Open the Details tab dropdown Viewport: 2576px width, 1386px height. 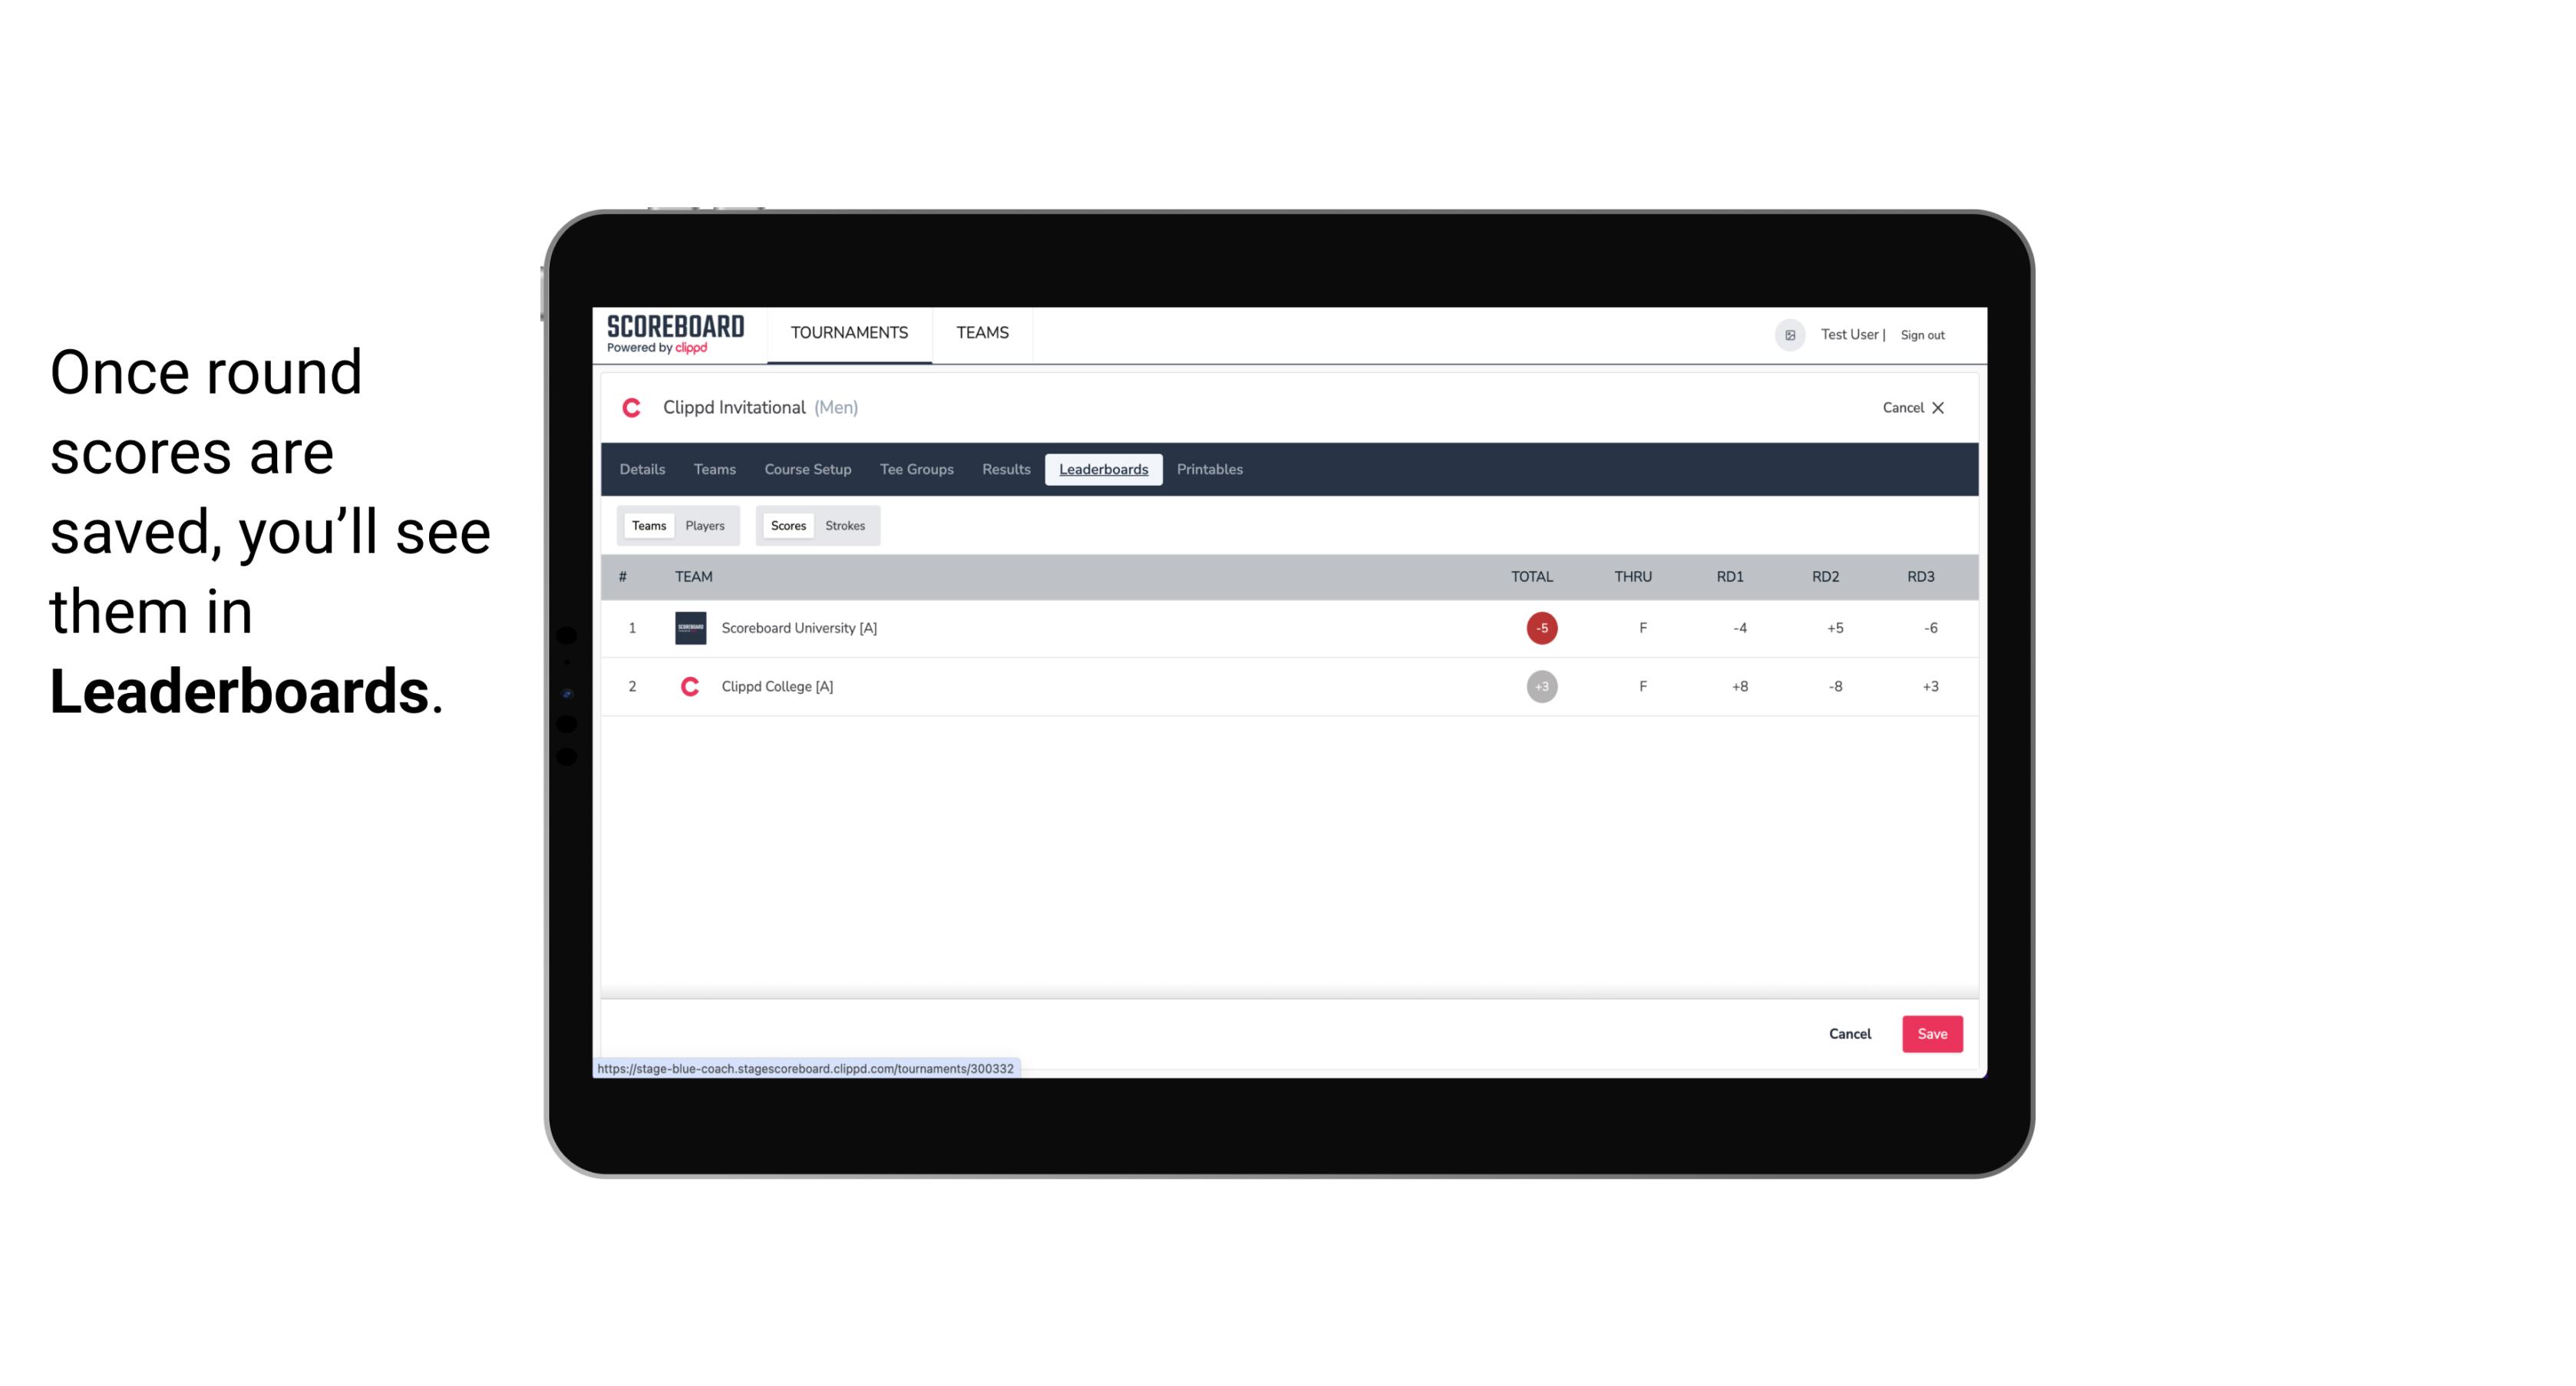pos(643,470)
